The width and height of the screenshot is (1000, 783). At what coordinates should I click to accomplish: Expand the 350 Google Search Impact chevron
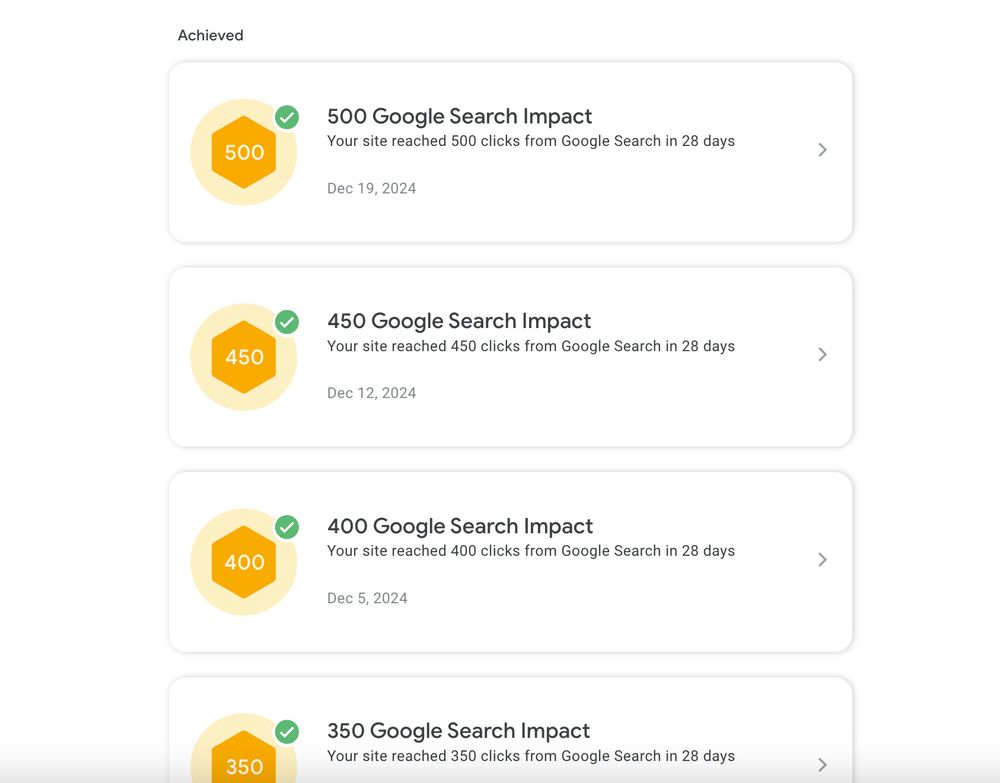(823, 765)
